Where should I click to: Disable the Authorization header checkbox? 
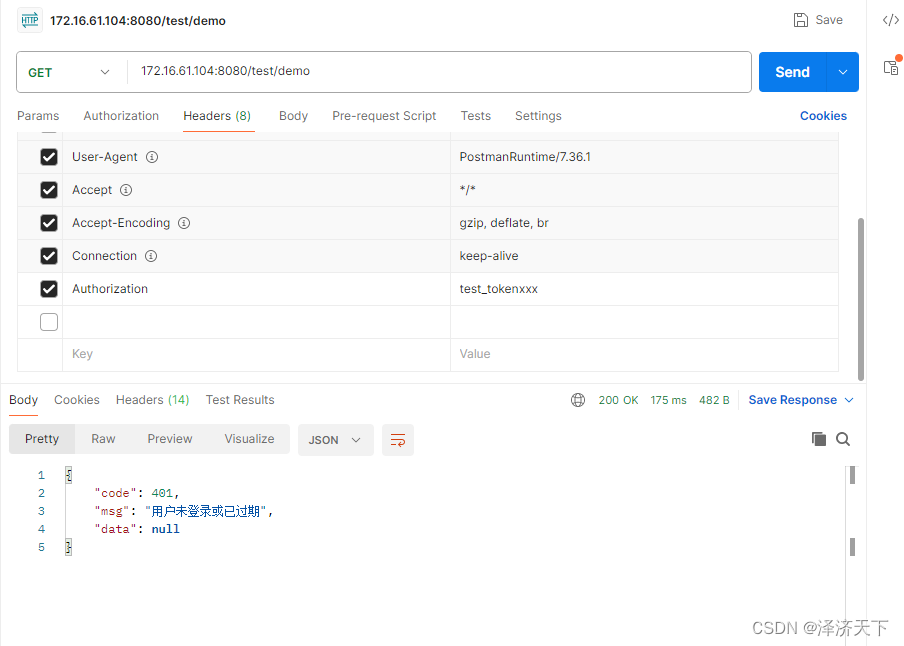click(49, 288)
